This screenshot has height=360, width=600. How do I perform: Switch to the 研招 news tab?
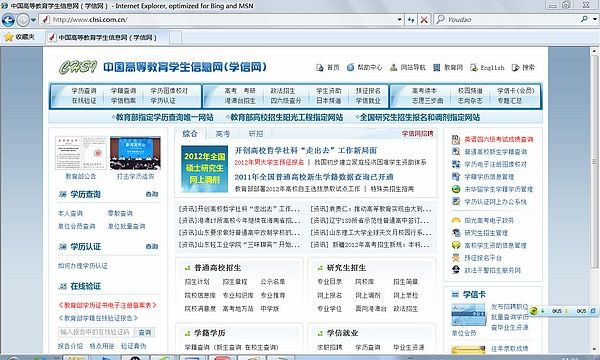[256, 134]
